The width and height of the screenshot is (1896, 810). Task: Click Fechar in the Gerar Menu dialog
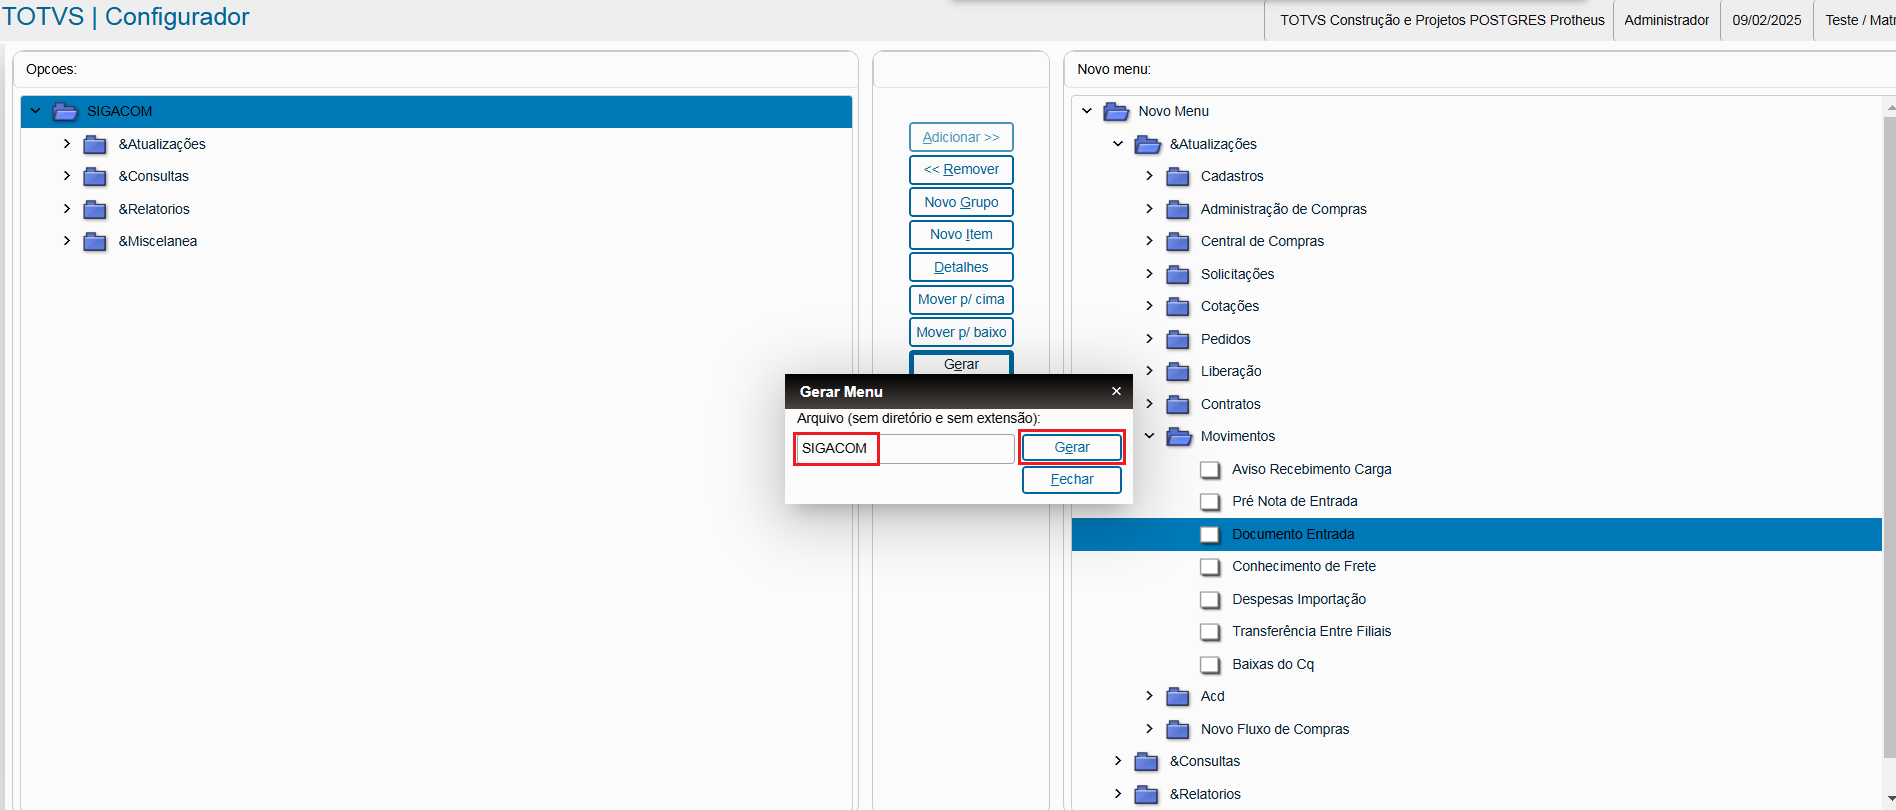click(x=1072, y=480)
